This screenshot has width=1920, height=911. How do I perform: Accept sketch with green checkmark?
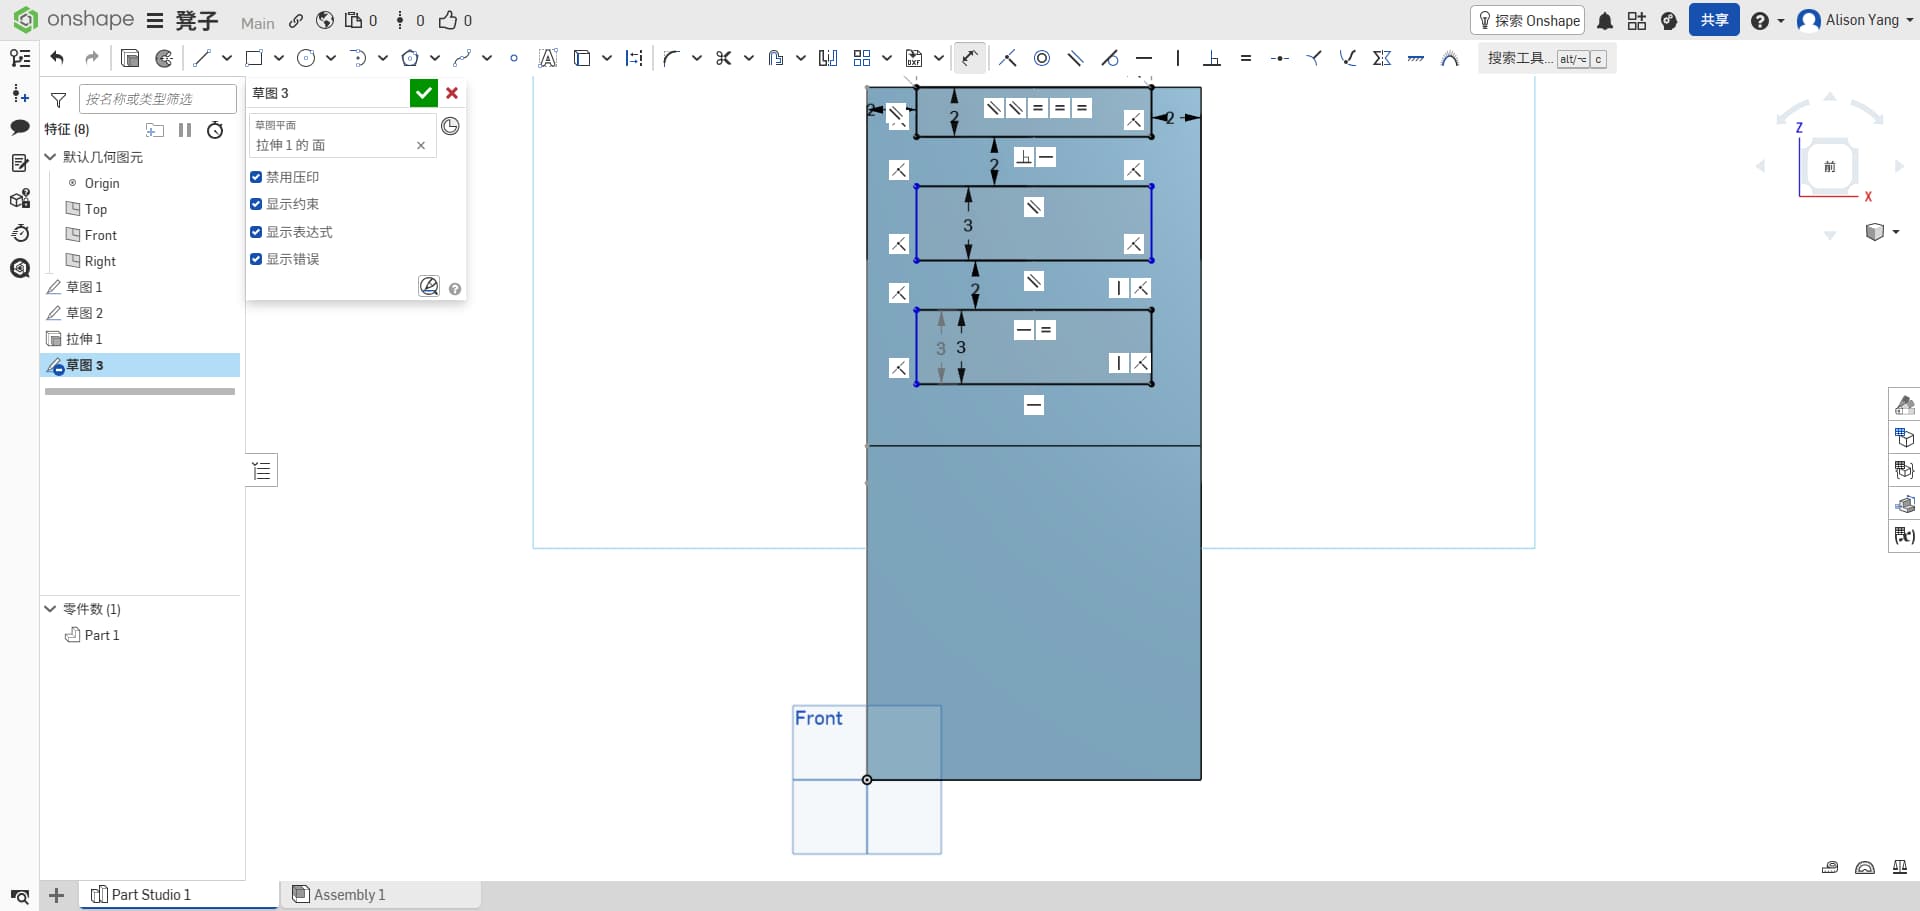(424, 93)
